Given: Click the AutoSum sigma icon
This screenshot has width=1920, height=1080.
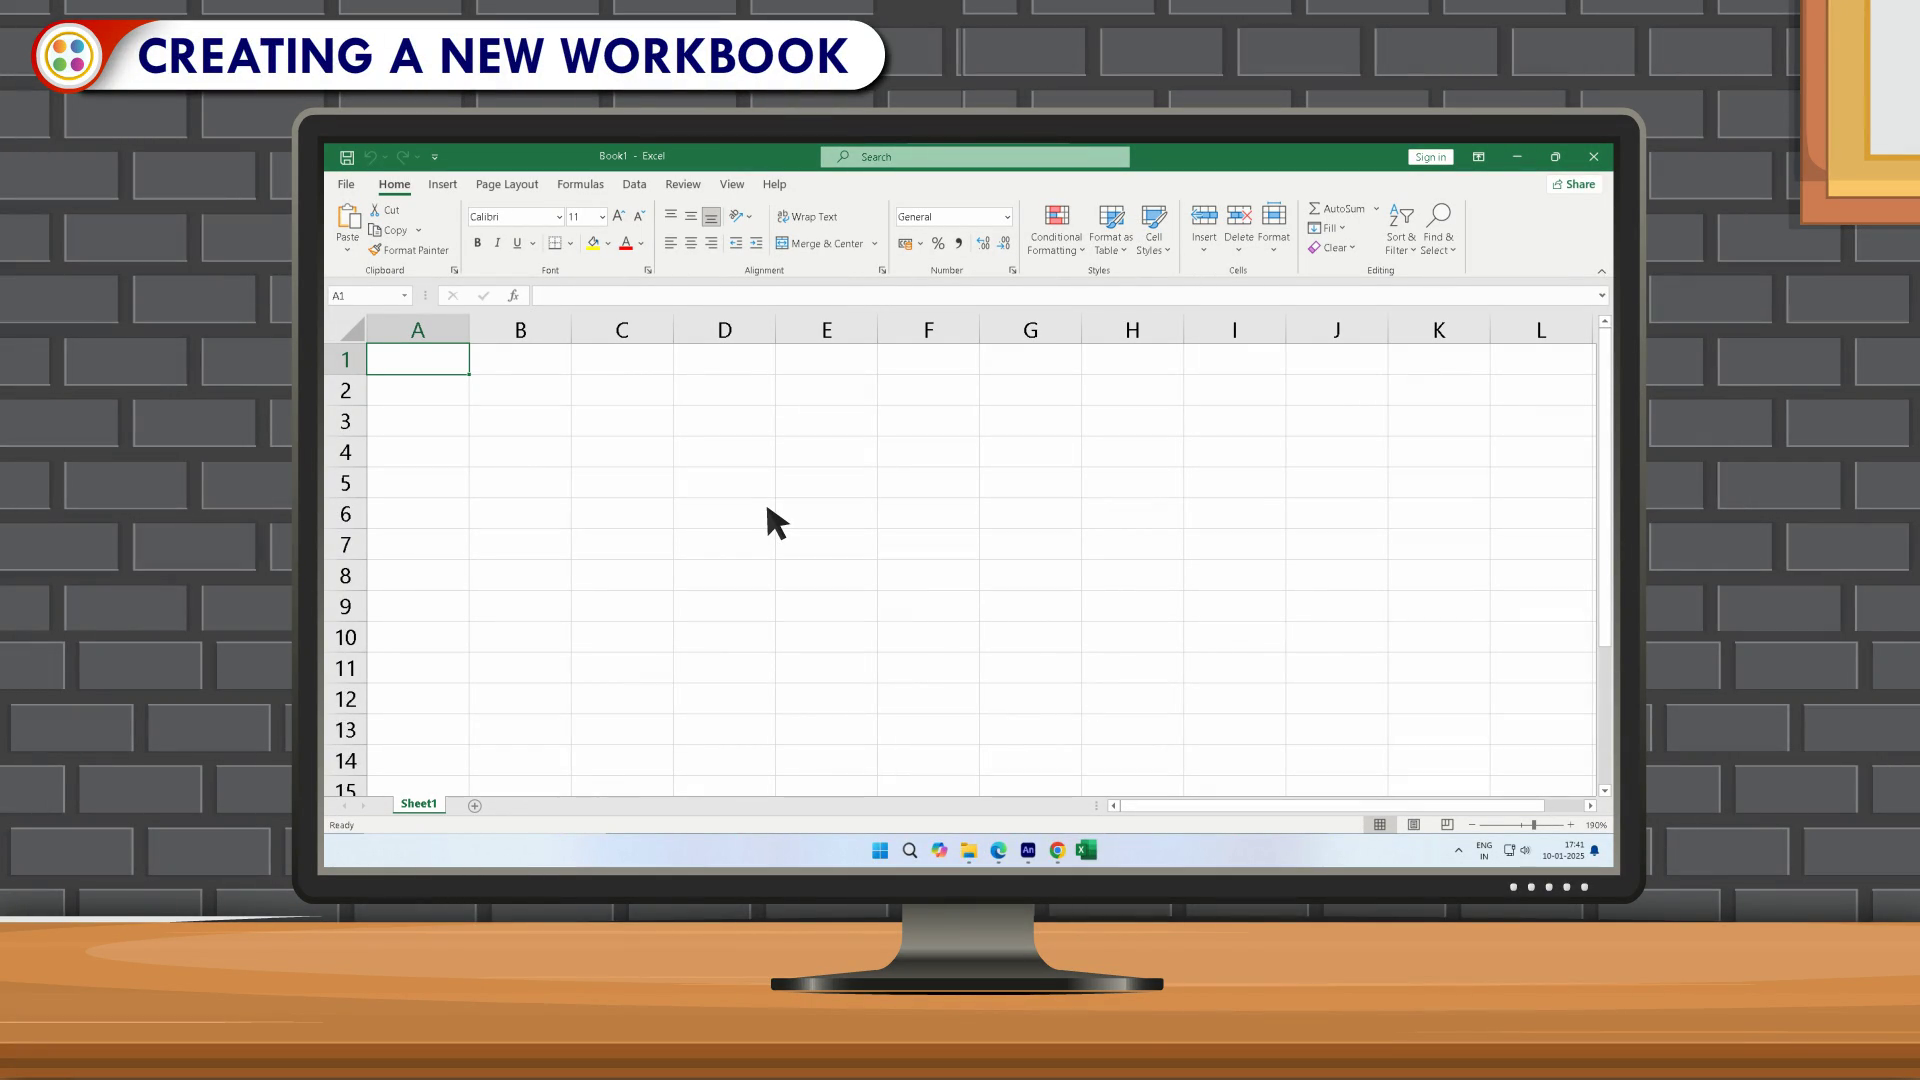Looking at the screenshot, I should (1314, 208).
